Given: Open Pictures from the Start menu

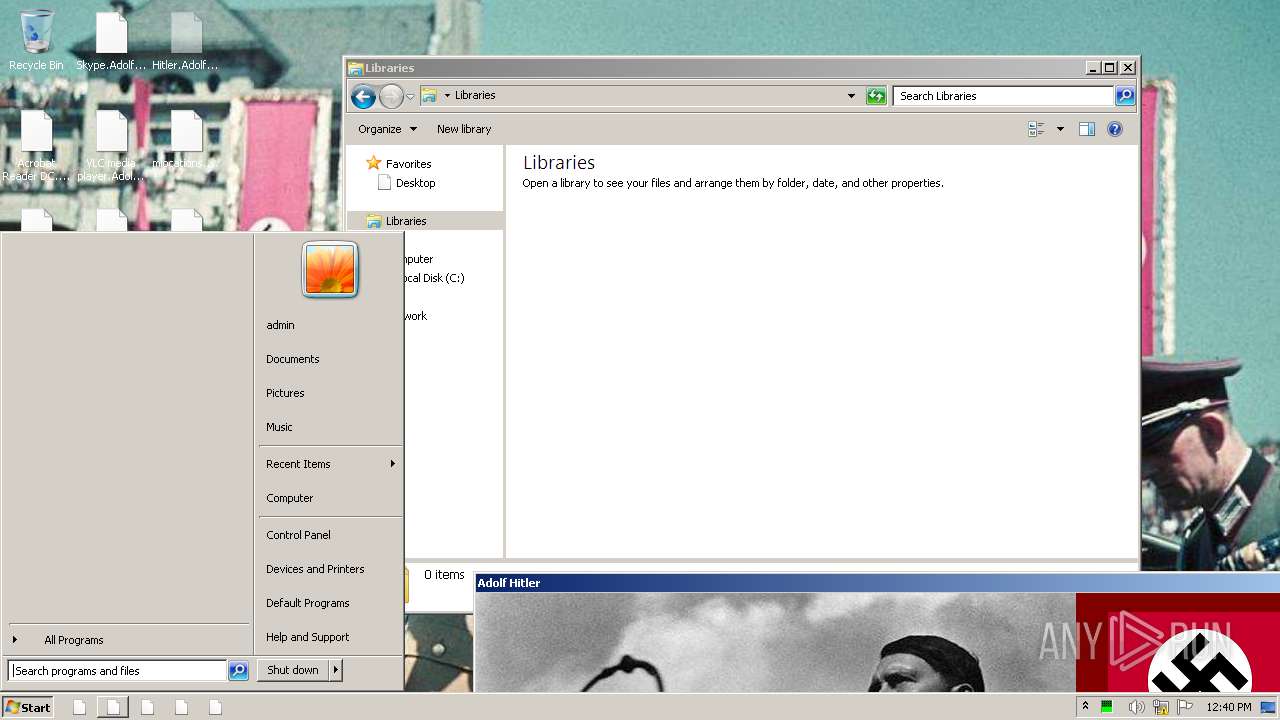Looking at the screenshot, I should [x=285, y=393].
